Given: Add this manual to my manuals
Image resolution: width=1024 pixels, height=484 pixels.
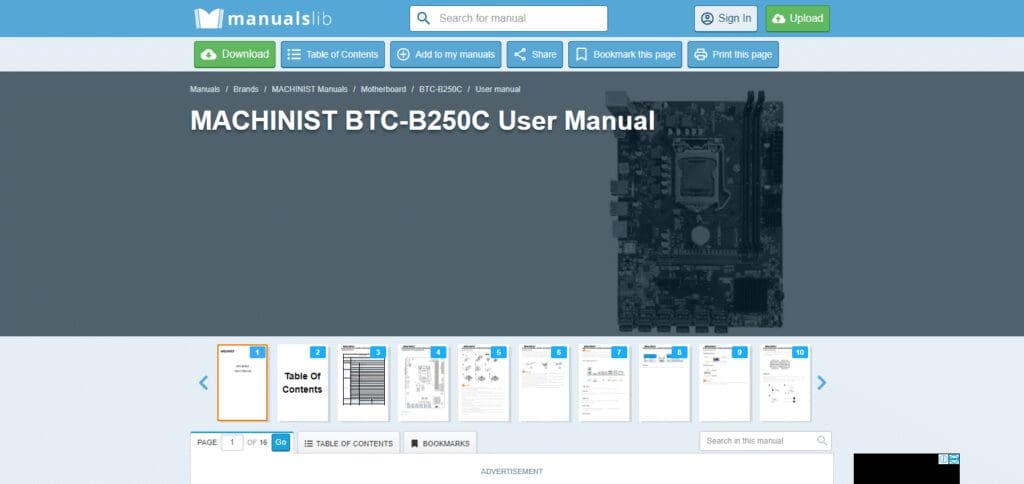Looking at the screenshot, I should coord(445,54).
